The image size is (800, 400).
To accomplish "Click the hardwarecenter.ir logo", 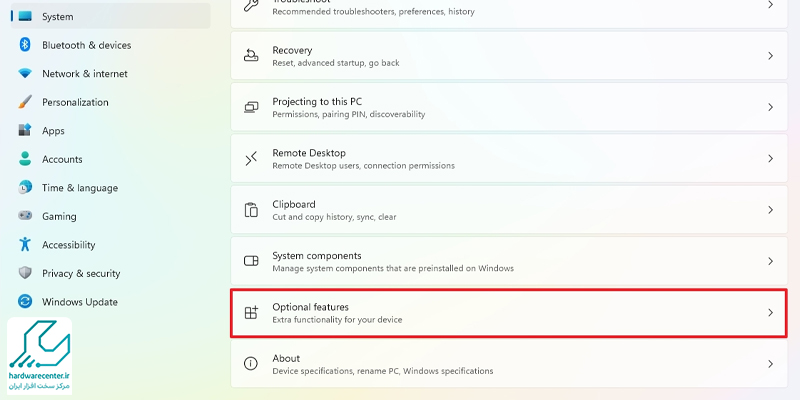I will coord(39,355).
